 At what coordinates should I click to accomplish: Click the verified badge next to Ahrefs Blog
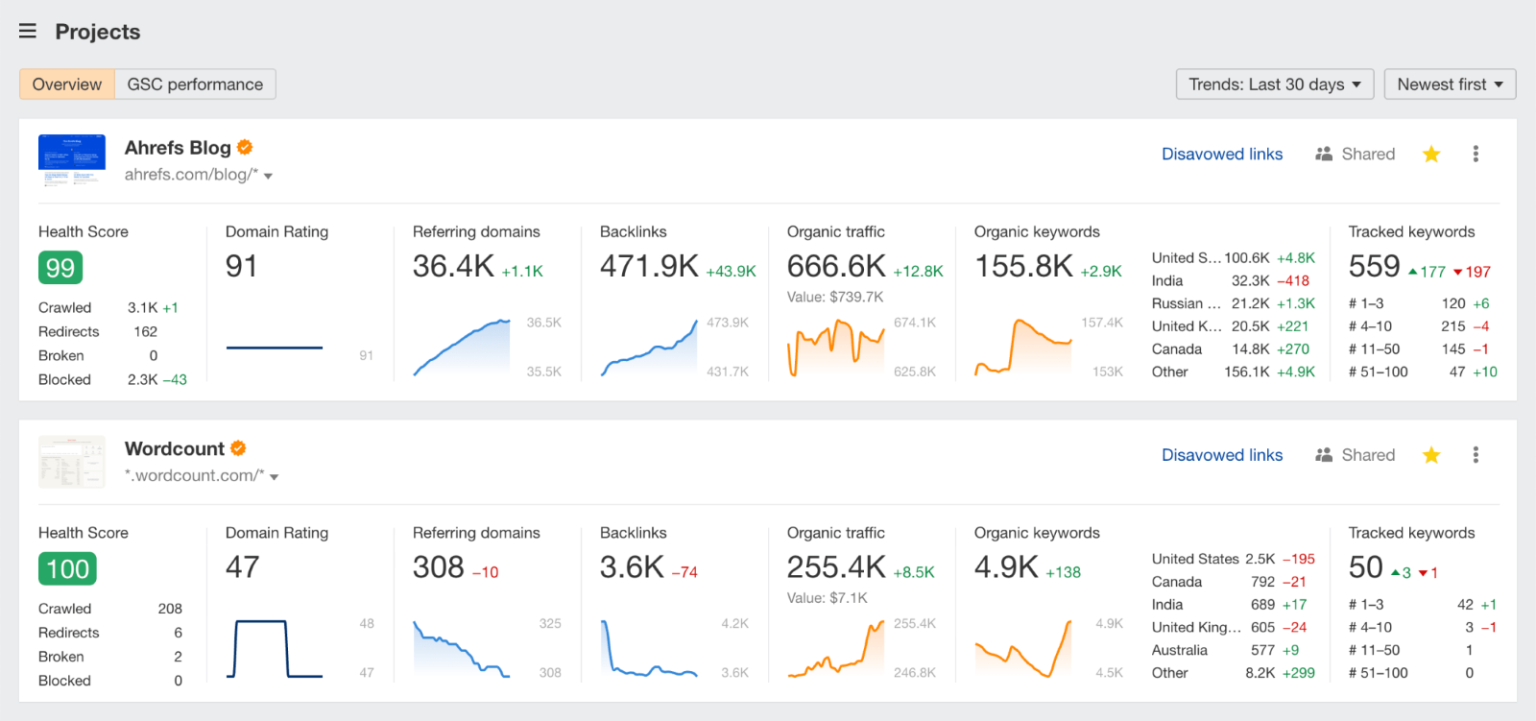pos(245,146)
